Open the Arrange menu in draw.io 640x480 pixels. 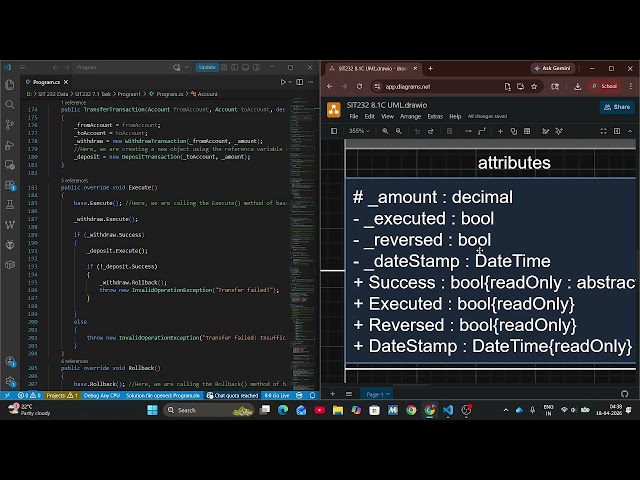410,116
